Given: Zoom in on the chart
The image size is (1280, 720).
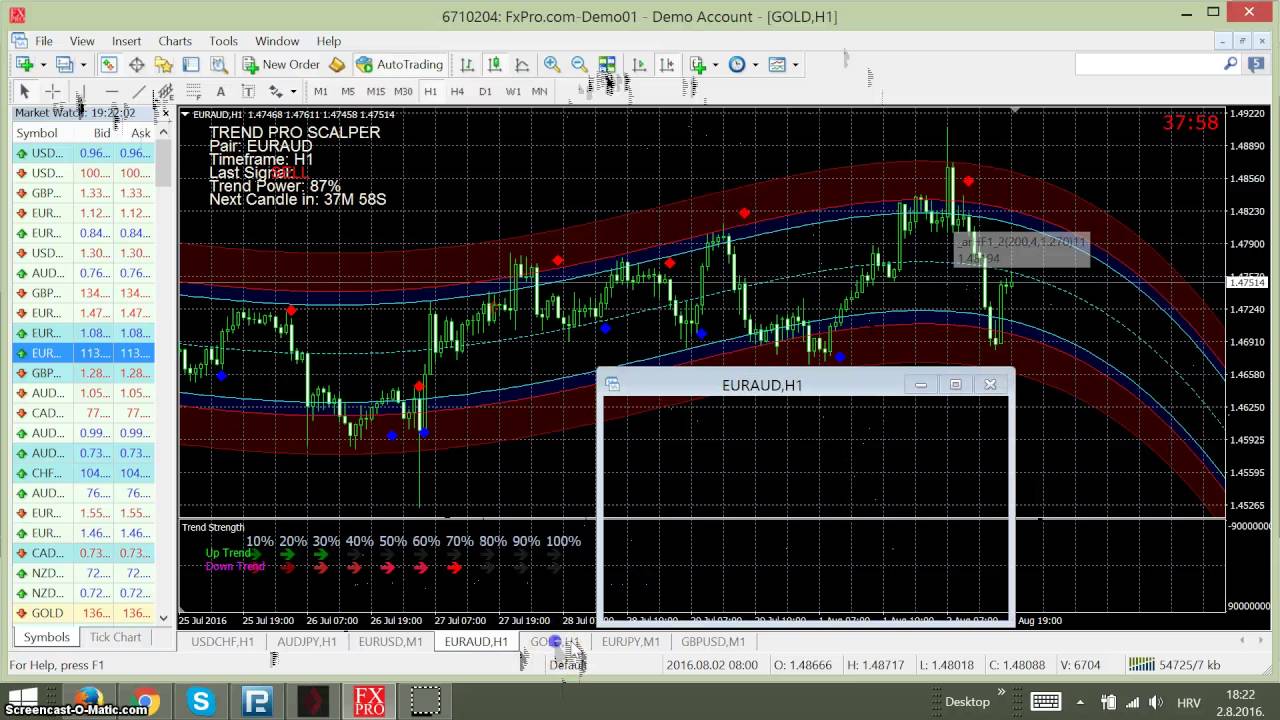Looking at the screenshot, I should 552,64.
